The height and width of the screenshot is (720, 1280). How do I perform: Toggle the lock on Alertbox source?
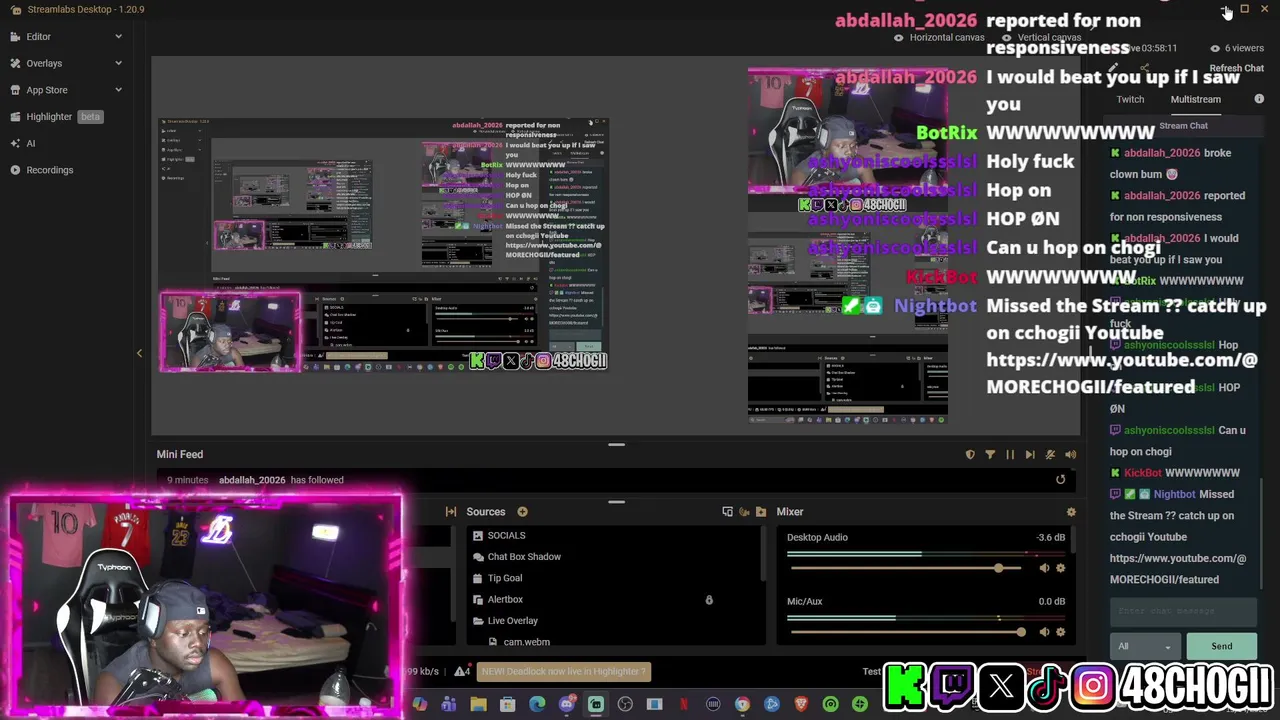[x=709, y=600]
